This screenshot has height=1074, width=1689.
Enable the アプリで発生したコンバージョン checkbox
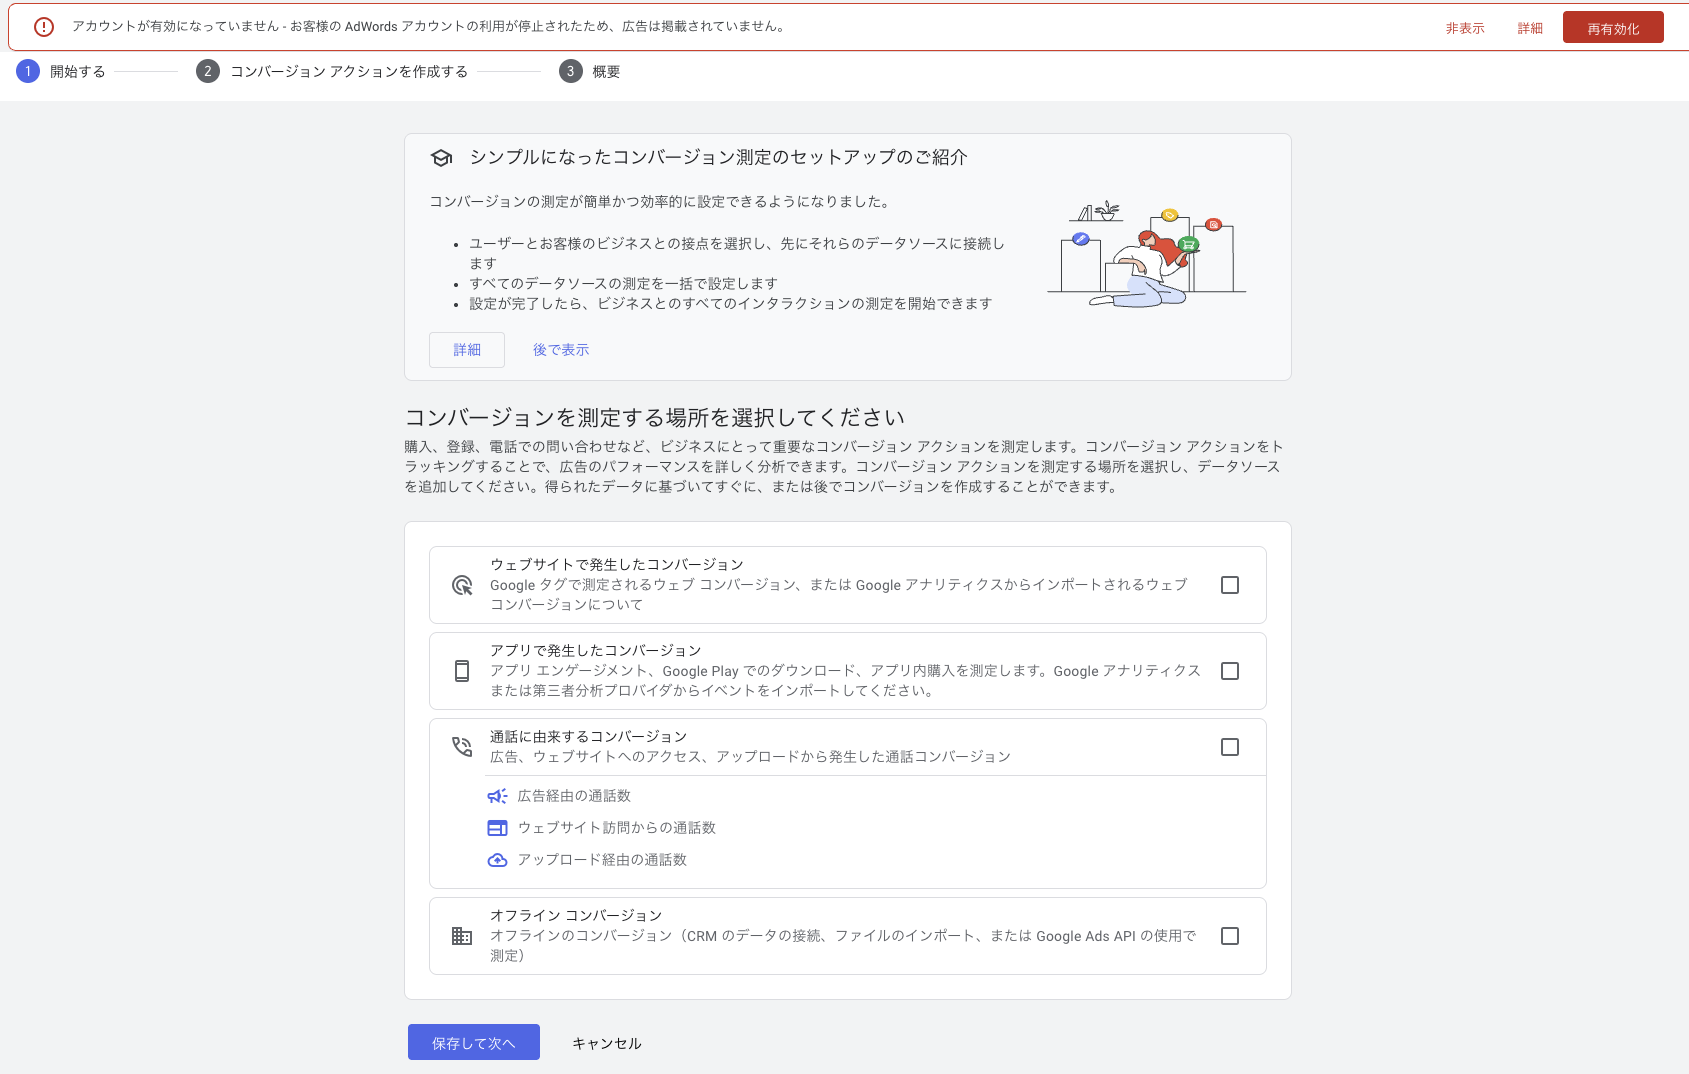pos(1230,671)
